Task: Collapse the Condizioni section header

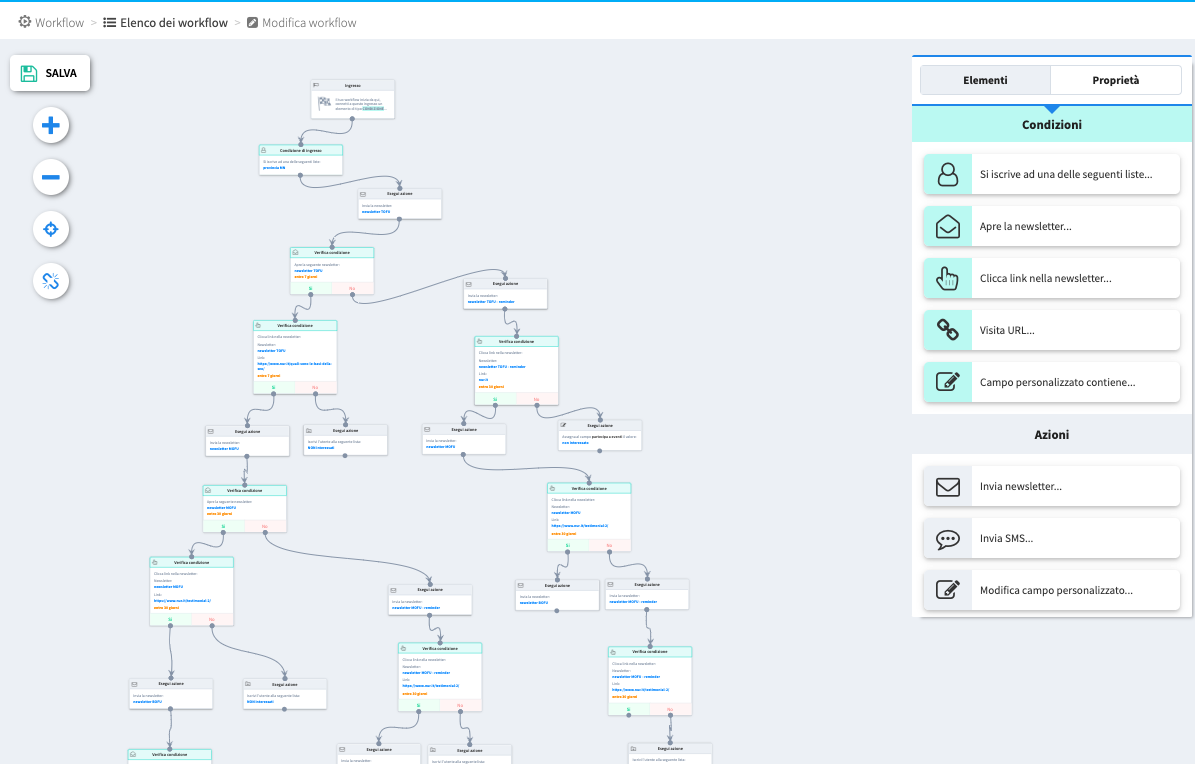Action: 1051,125
